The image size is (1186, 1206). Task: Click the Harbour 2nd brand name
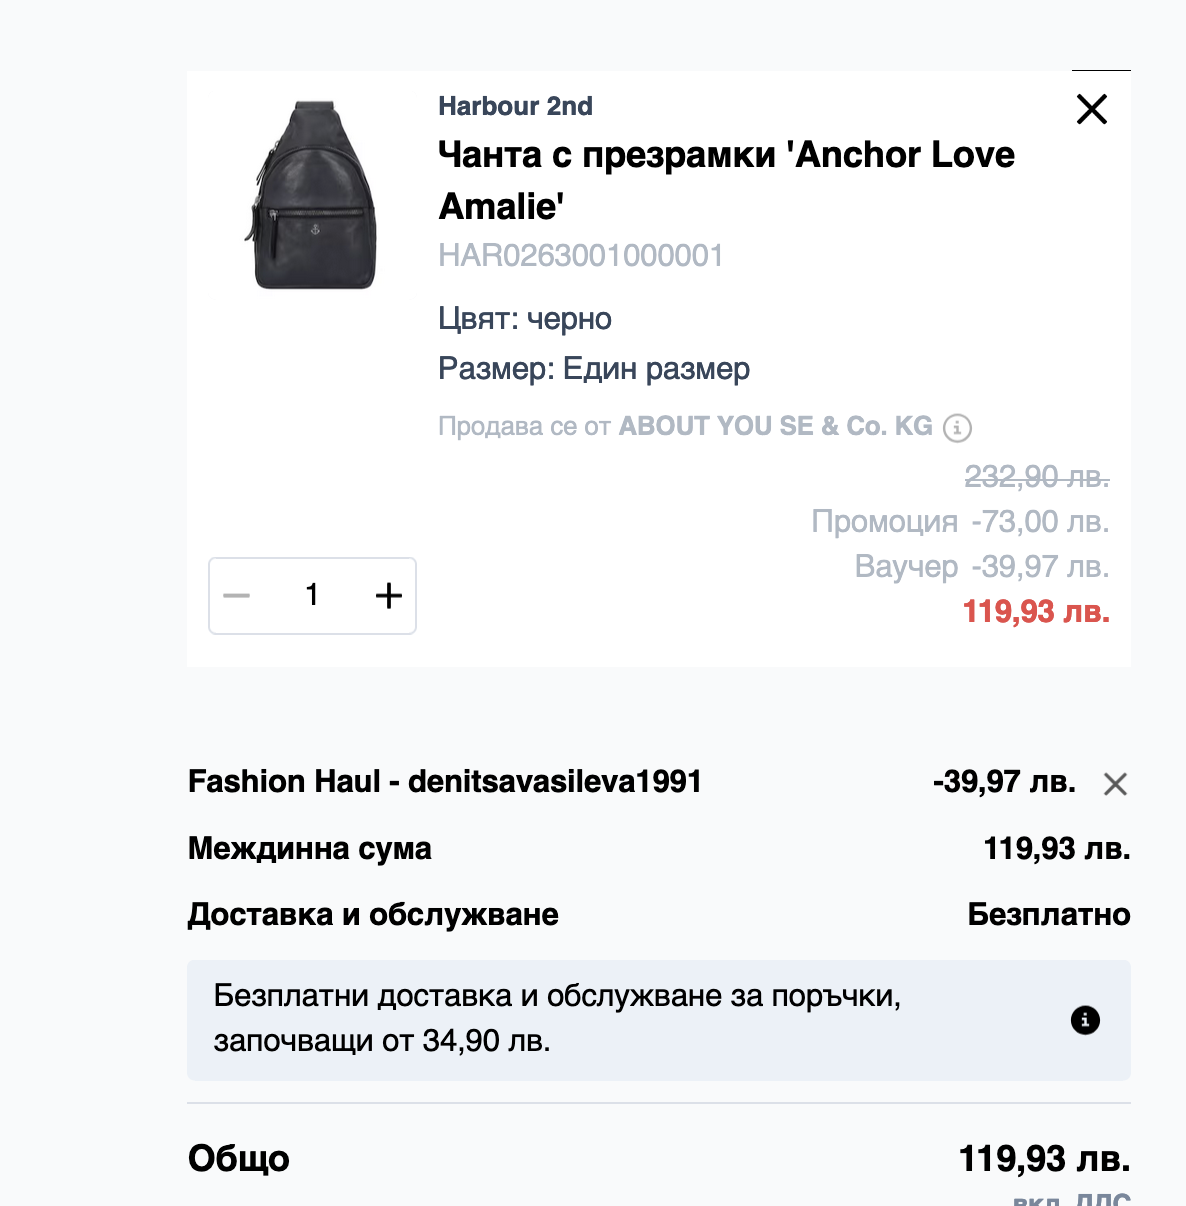tap(515, 106)
